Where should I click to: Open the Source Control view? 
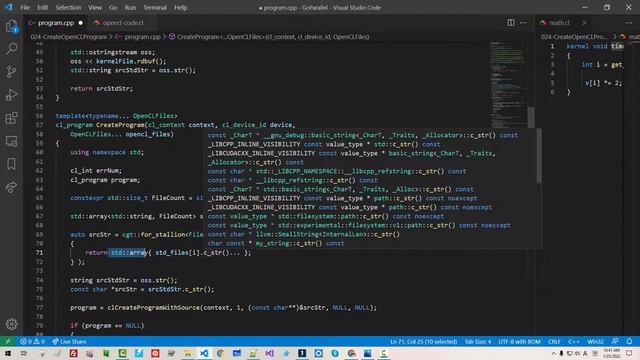[x=11, y=72]
